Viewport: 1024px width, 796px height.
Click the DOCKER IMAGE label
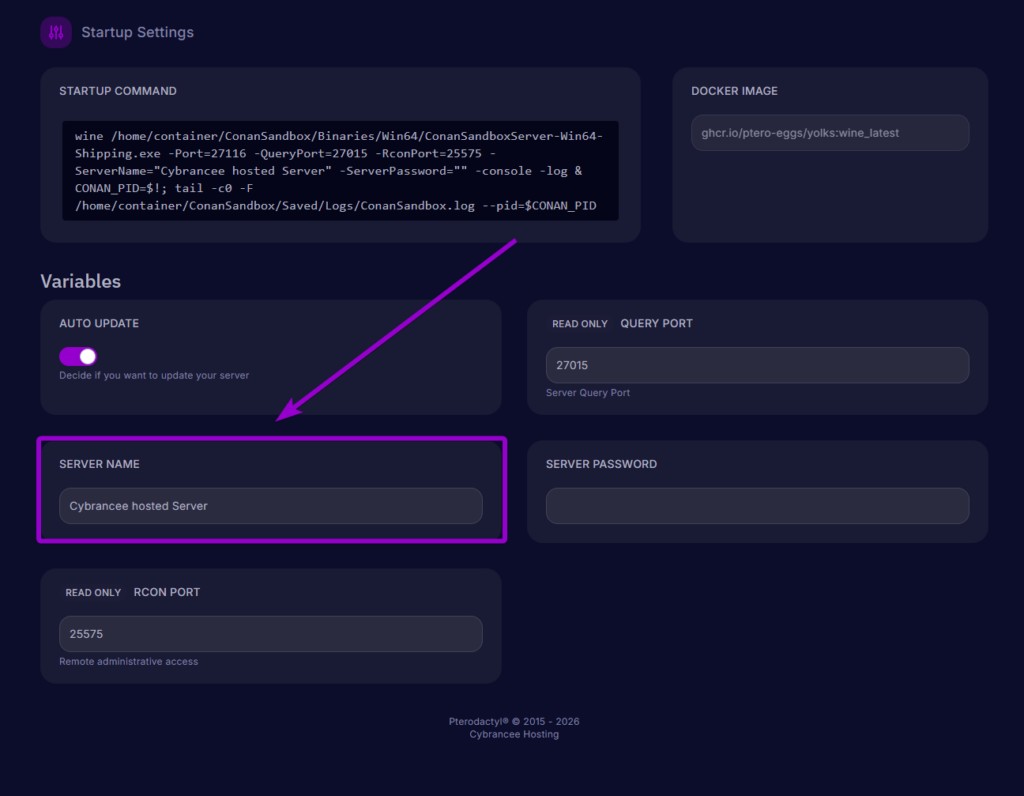pos(734,91)
